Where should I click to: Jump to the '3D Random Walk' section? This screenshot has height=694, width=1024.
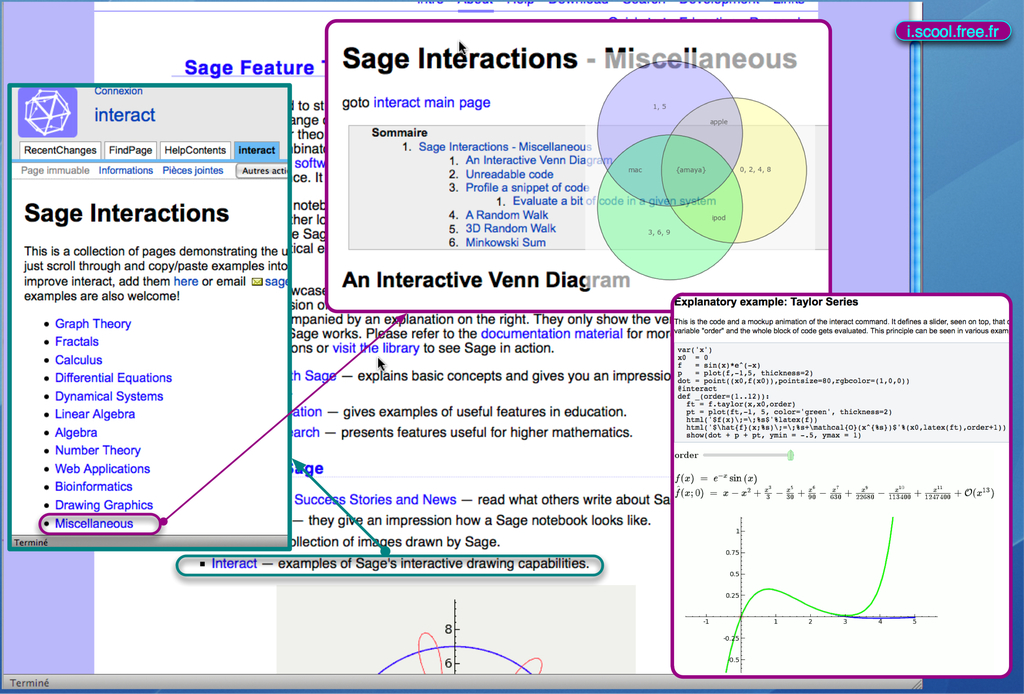coord(511,229)
